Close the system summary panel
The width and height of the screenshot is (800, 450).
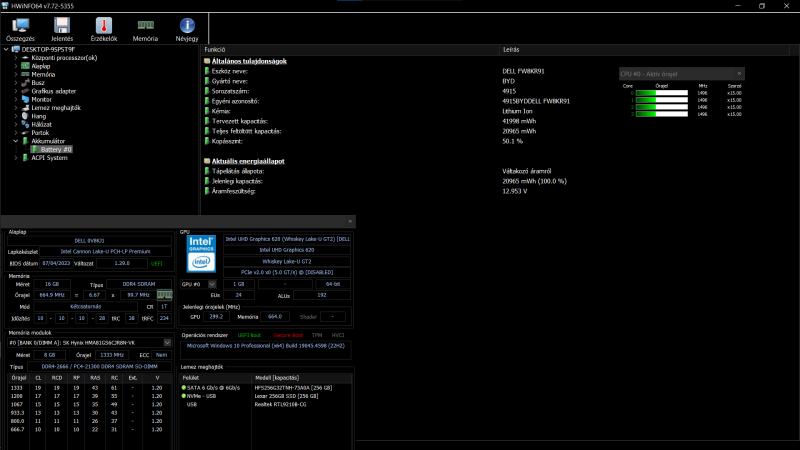tap(350, 221)
